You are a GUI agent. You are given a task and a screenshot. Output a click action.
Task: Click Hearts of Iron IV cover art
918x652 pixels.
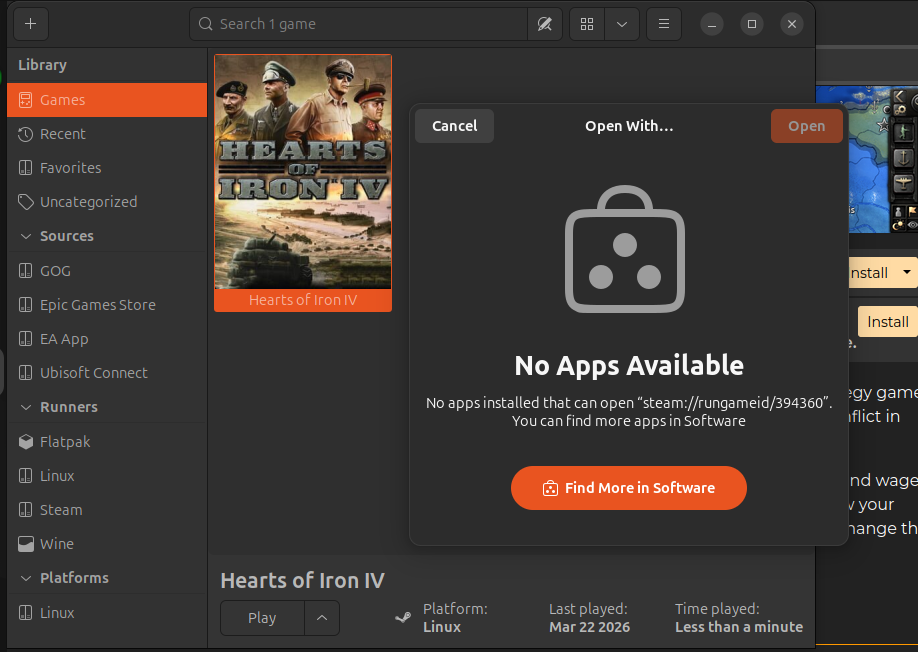[303, 172]
